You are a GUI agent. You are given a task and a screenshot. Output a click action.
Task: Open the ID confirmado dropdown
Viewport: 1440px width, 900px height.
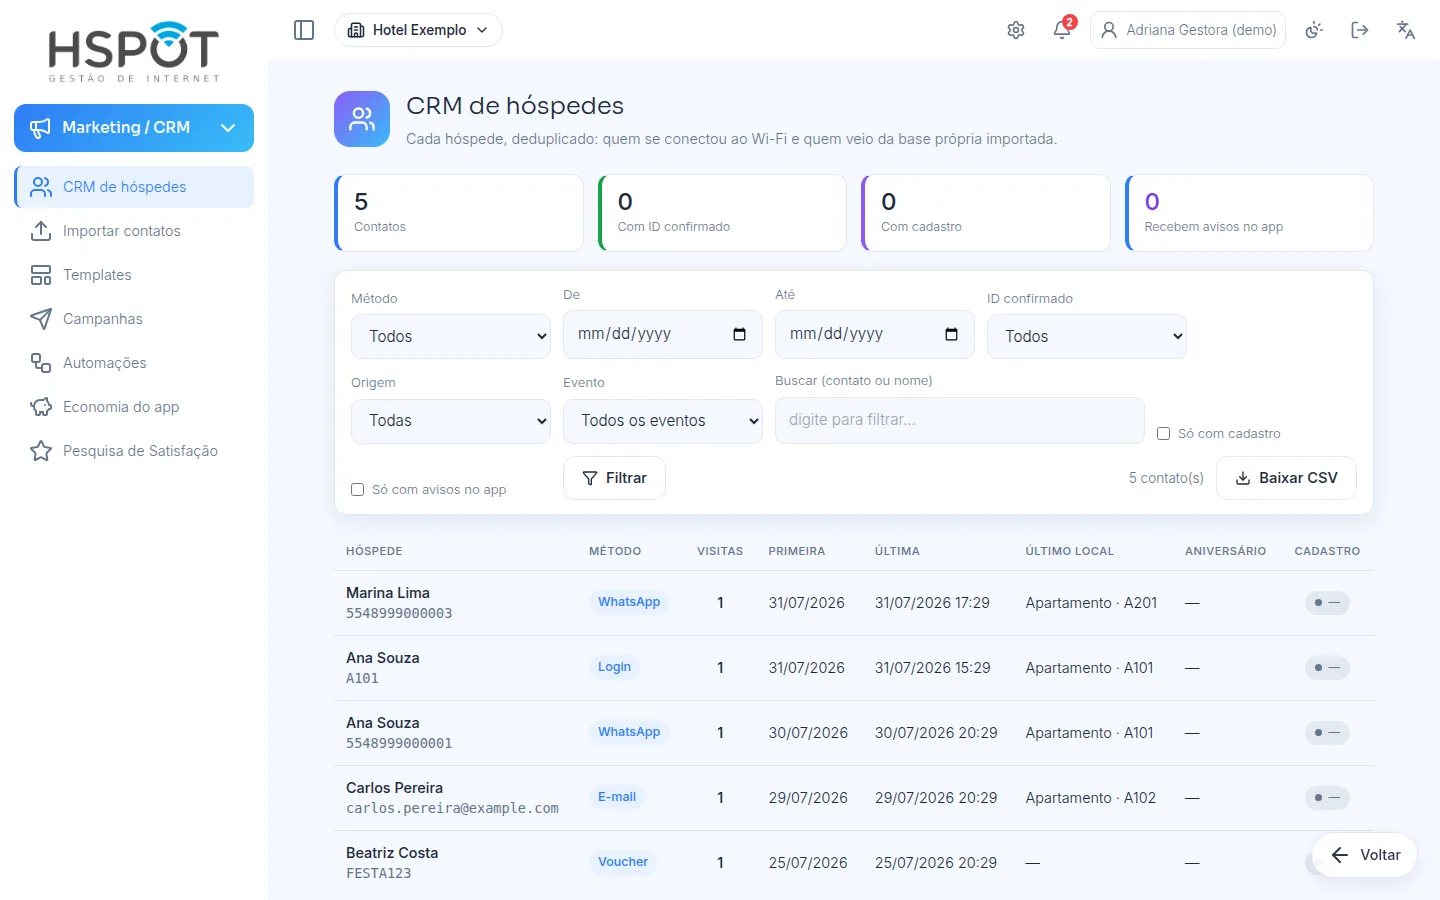1087,336
